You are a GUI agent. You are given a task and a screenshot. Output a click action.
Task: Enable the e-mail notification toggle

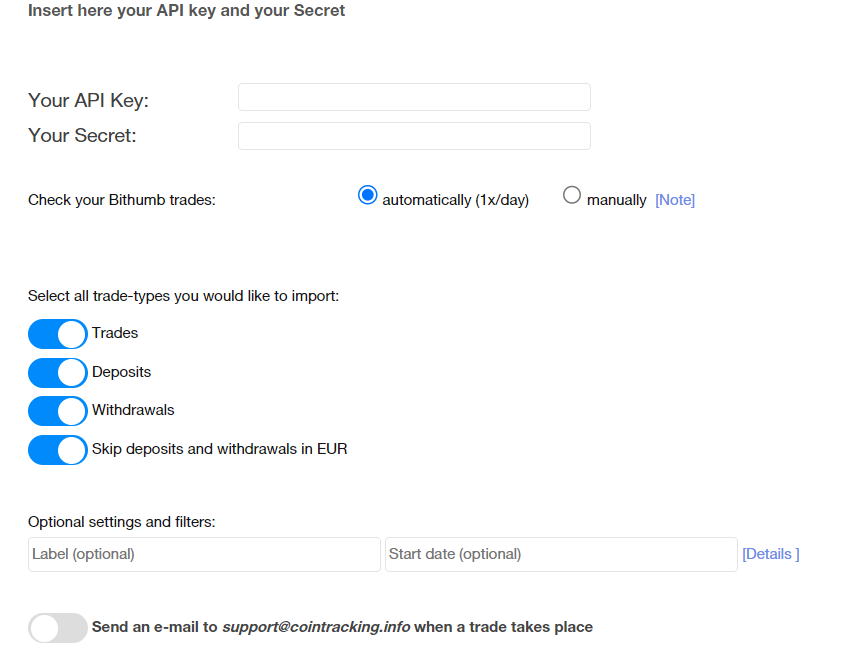click(58, 628)
